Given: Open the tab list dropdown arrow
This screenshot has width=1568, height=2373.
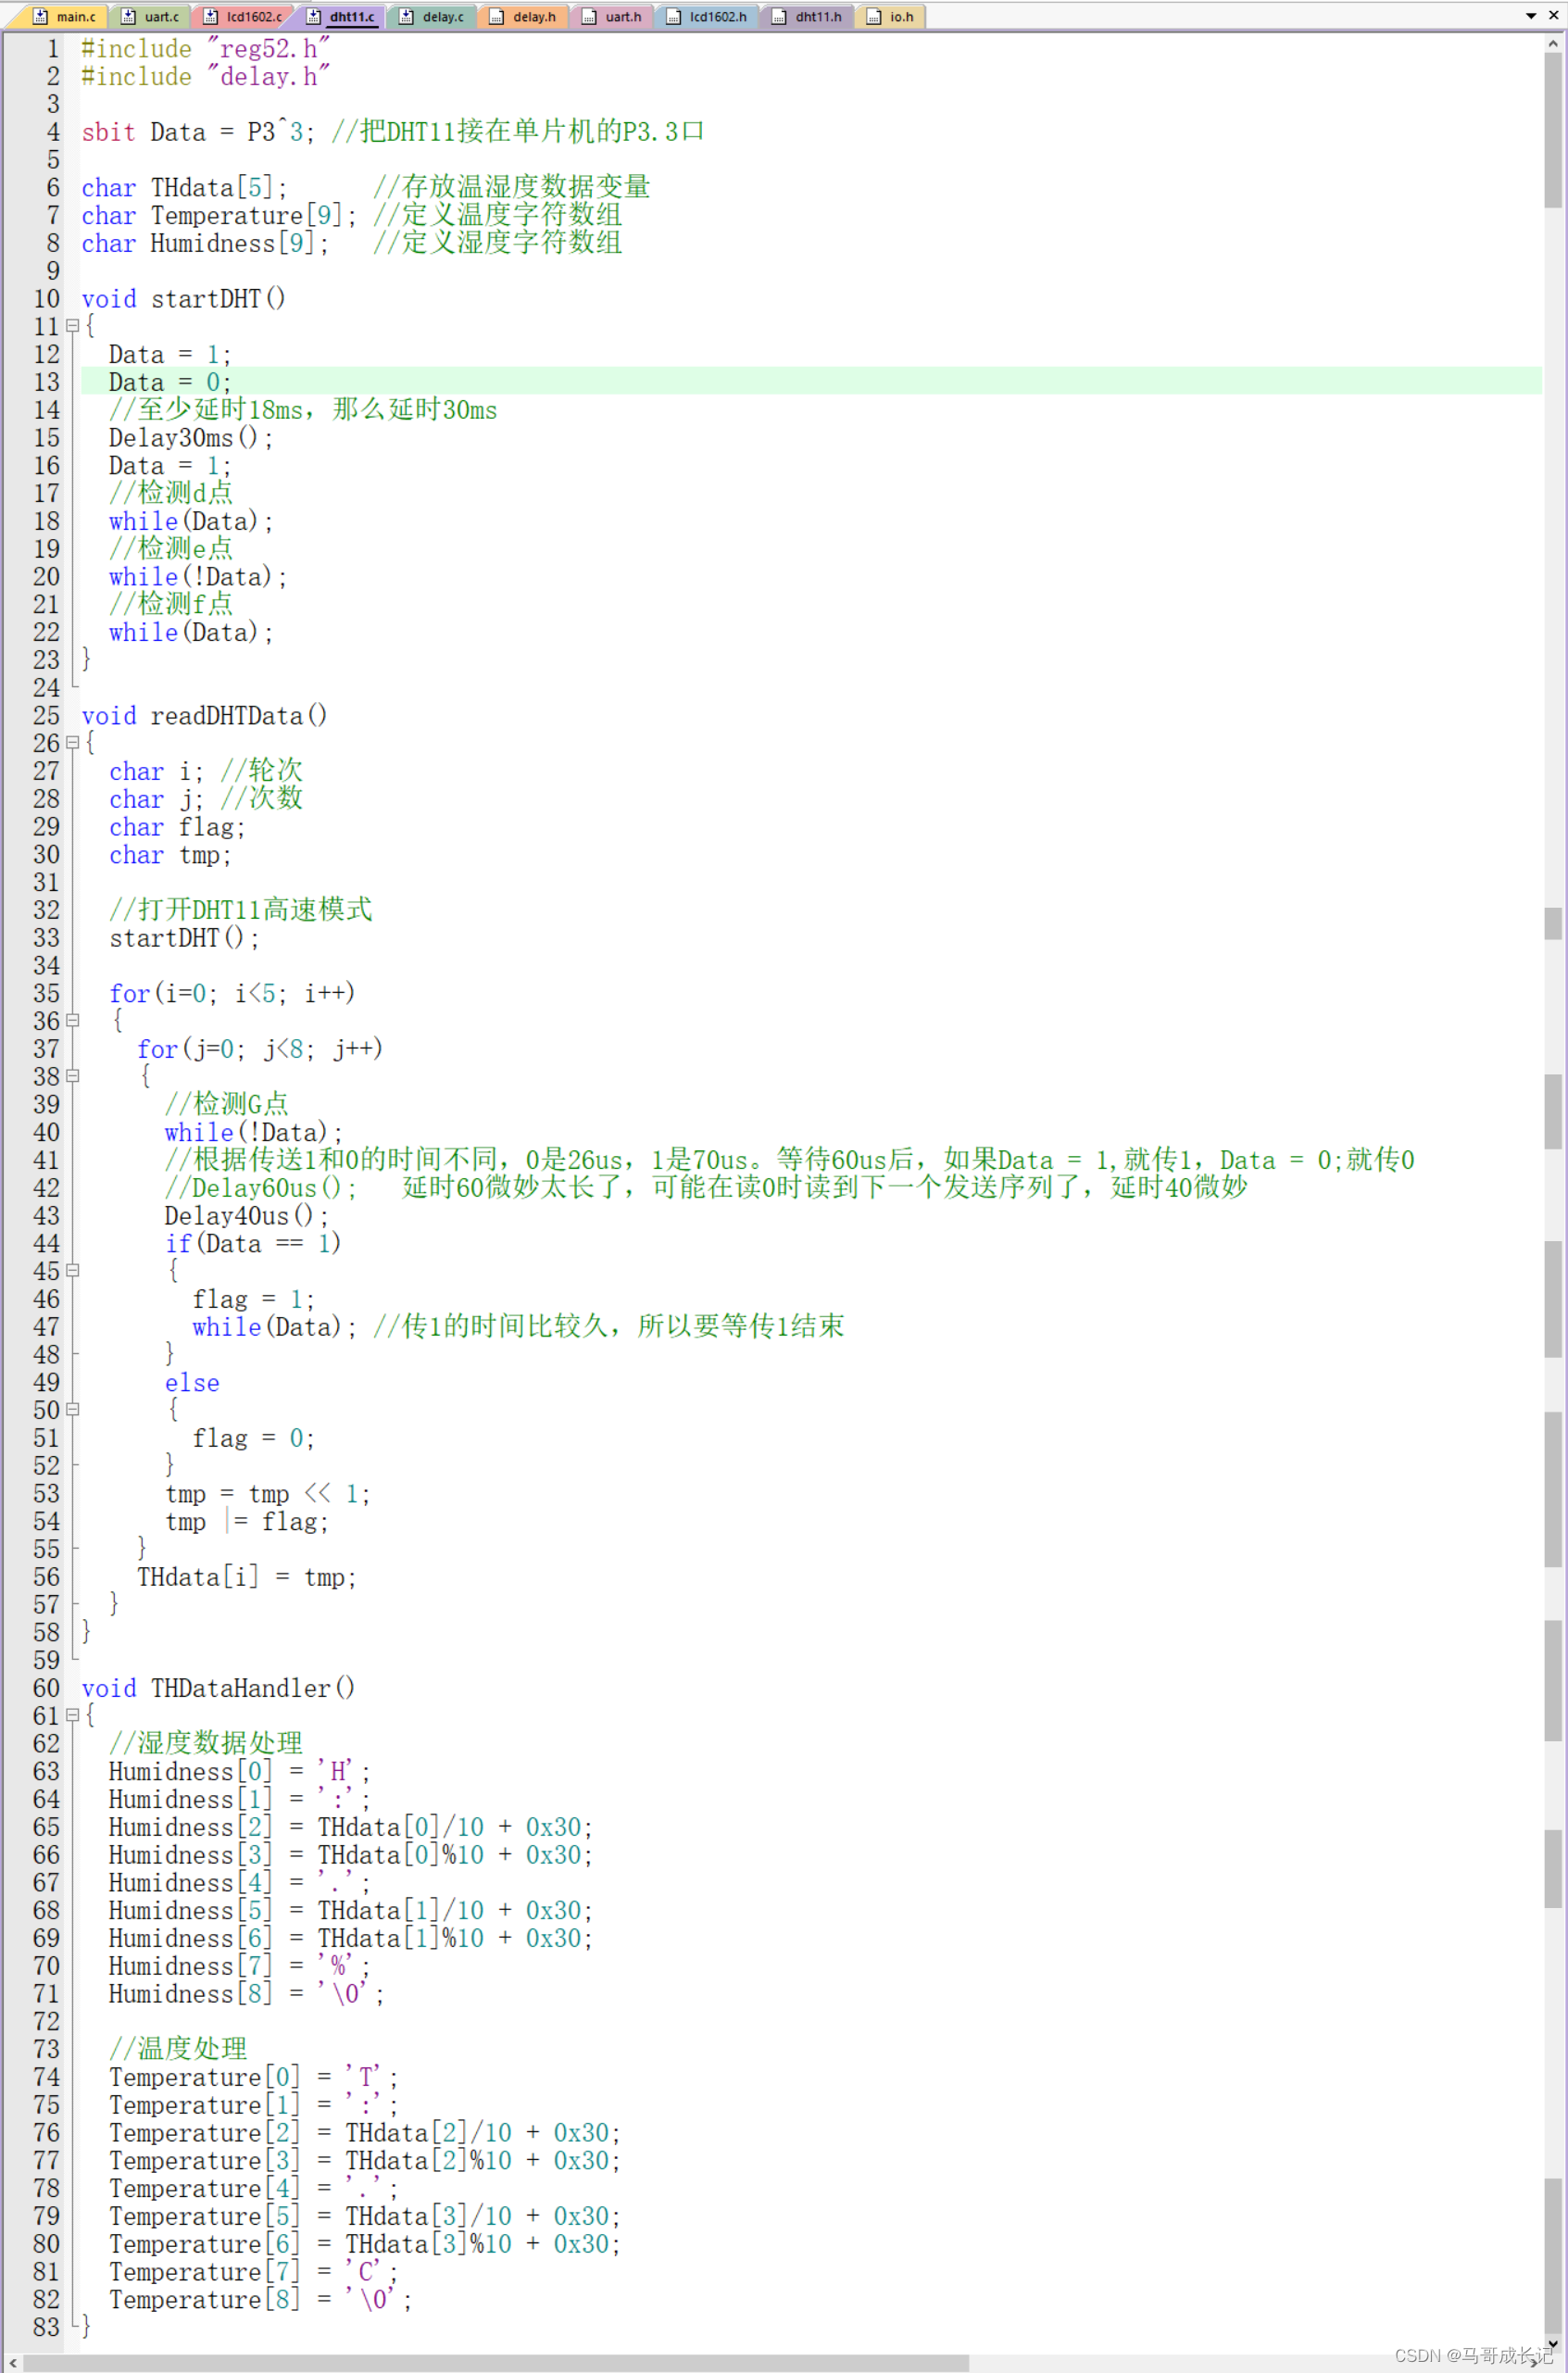Looking at the screenshot, I should (x=1531, y=16).
